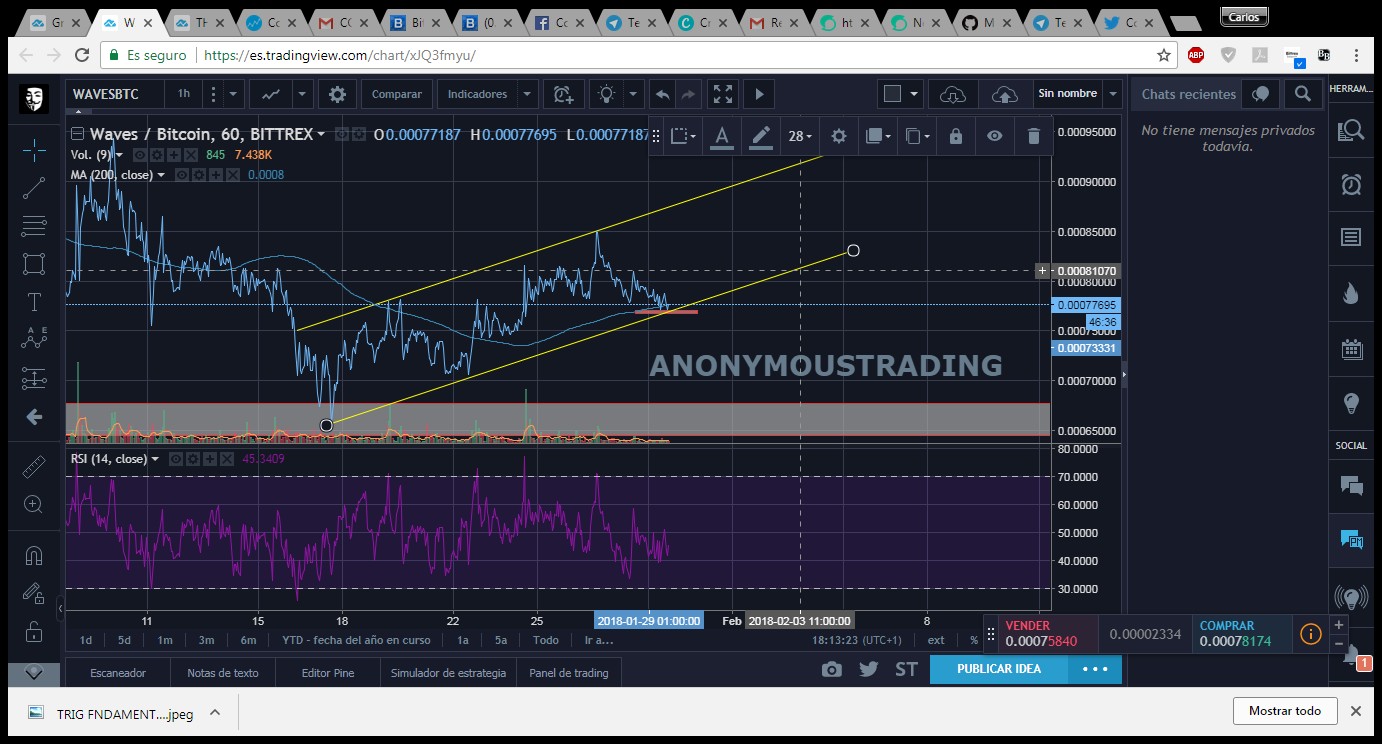
Task: Toggle magnet mode in left toolbar
Action: [34, 555]
